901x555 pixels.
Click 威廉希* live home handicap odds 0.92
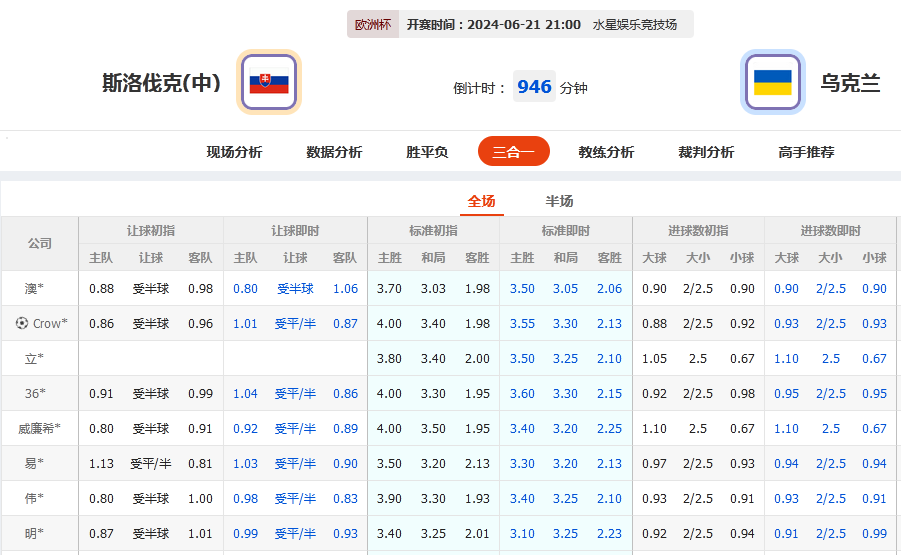[245, 429]
